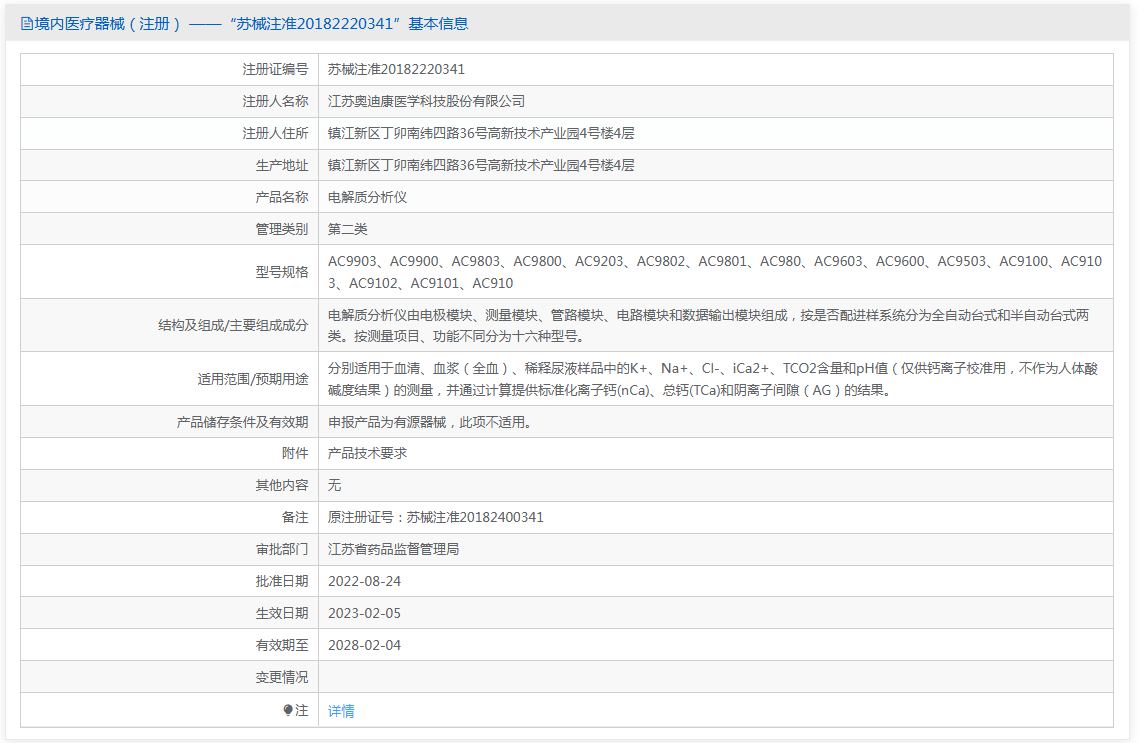Click the 审批部门 label

(x=282, y=549)
